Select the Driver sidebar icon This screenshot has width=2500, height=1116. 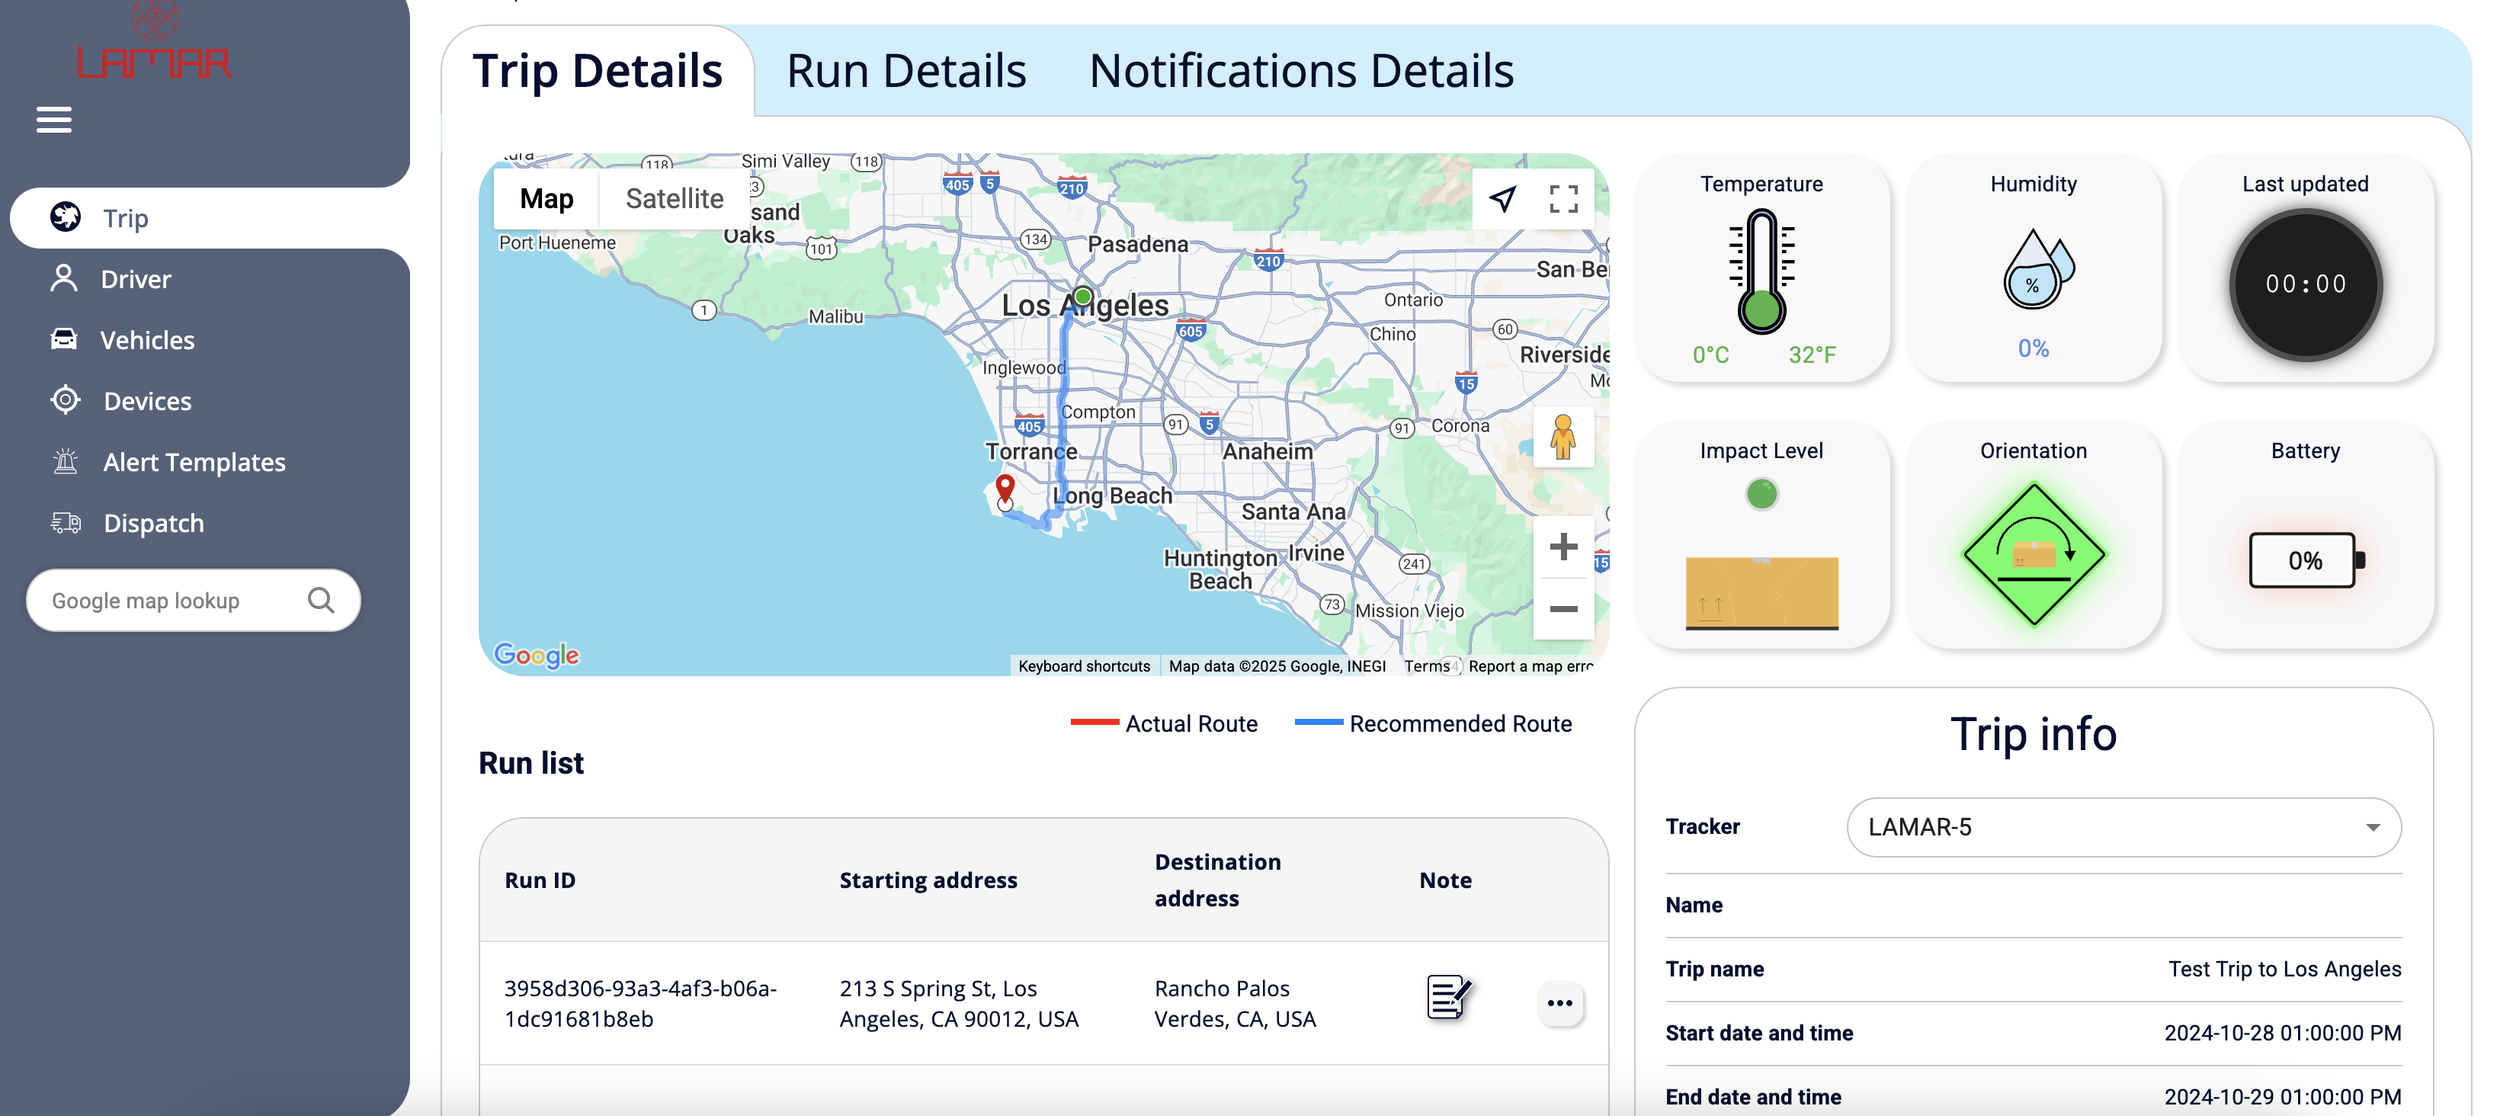(63, 278)
